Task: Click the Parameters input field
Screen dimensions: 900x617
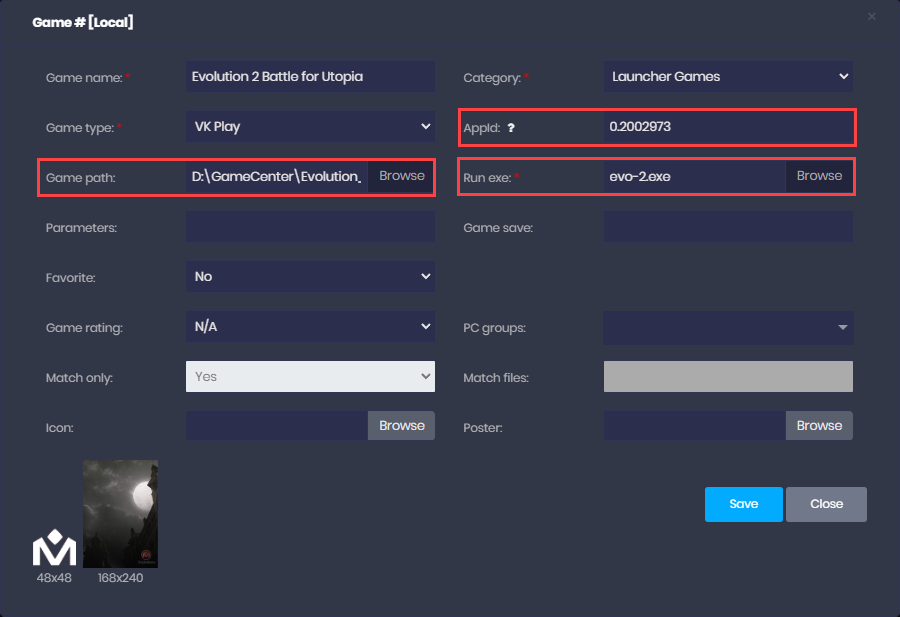Action: (x=310, y=227)
